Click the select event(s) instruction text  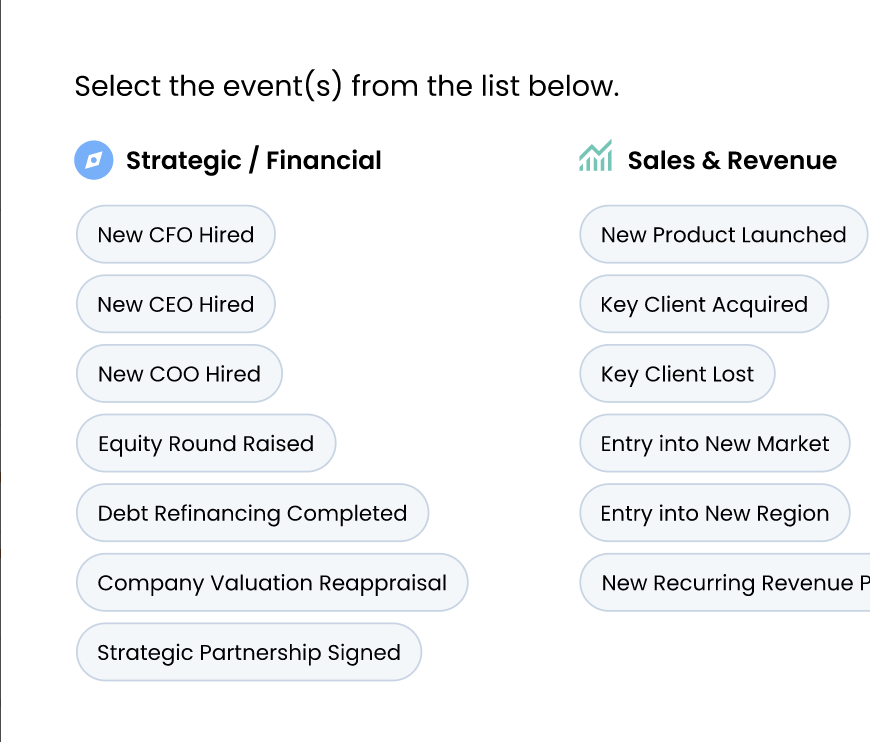[x=347, y=86]
